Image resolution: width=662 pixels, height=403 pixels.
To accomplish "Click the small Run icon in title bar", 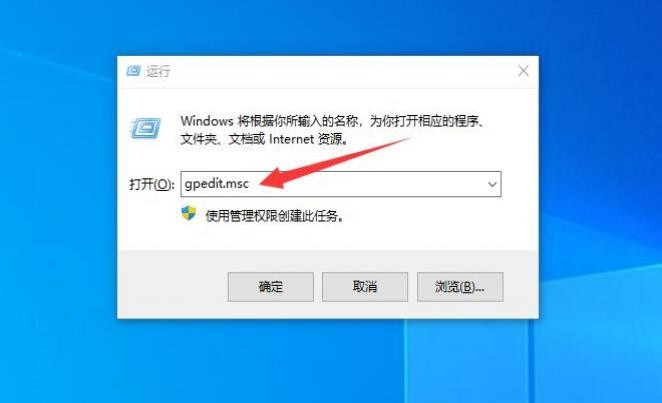I will click(x=133, y=71).
